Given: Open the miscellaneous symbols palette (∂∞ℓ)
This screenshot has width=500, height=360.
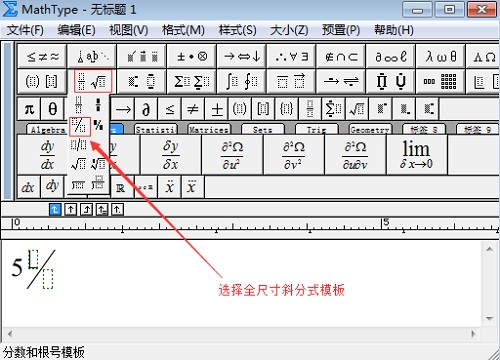Looking at the screenshot, I should click(x=391, y=56).
